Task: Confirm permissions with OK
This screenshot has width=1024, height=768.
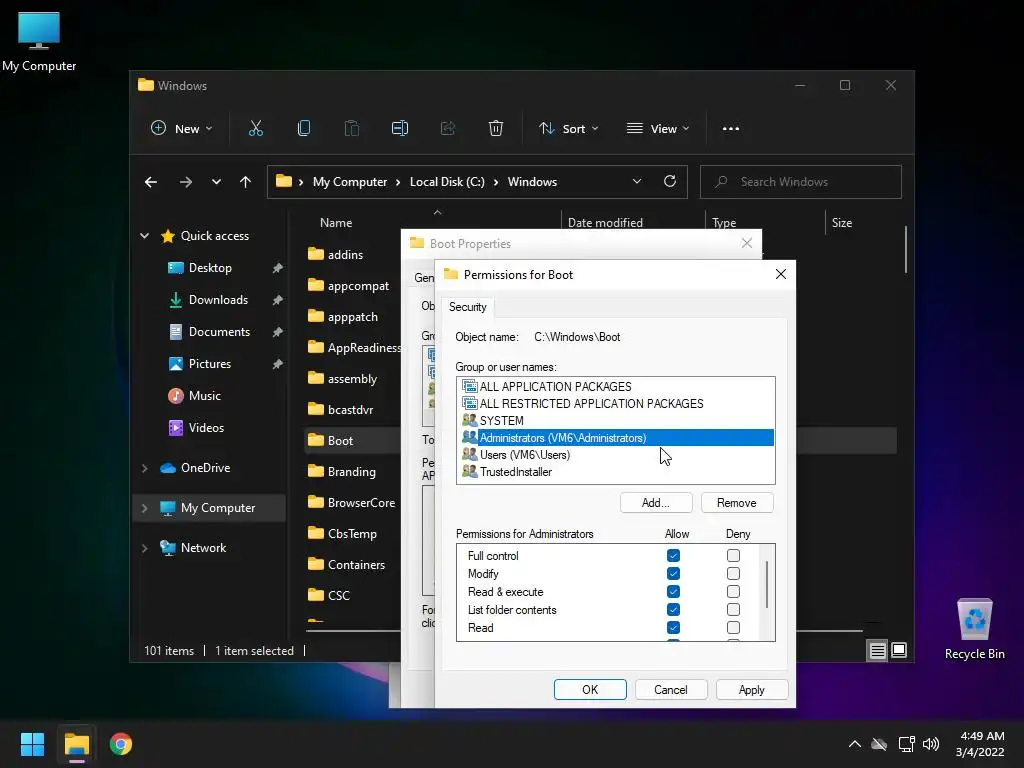Action: pyautogui.click(x=590, y=690)
